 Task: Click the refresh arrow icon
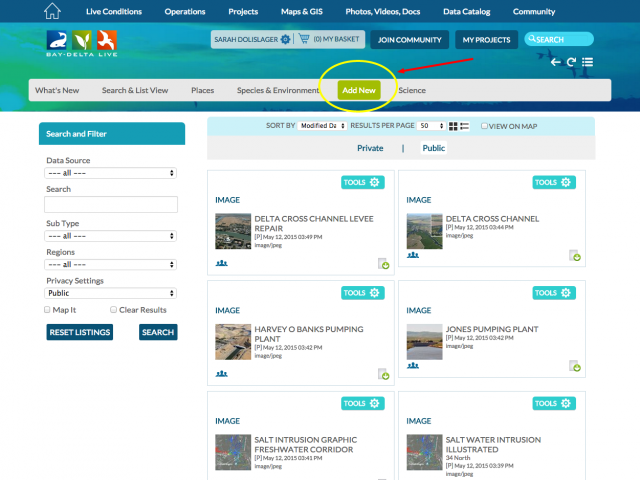point(571,62)
